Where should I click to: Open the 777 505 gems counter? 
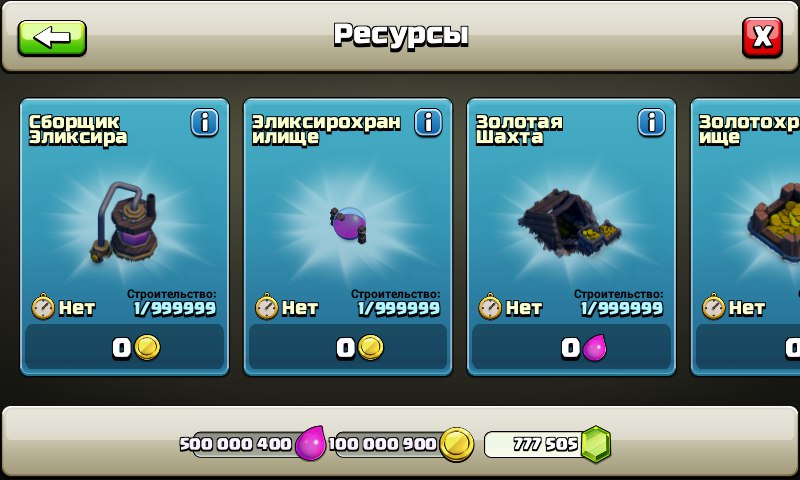click(x=546, y=444)
